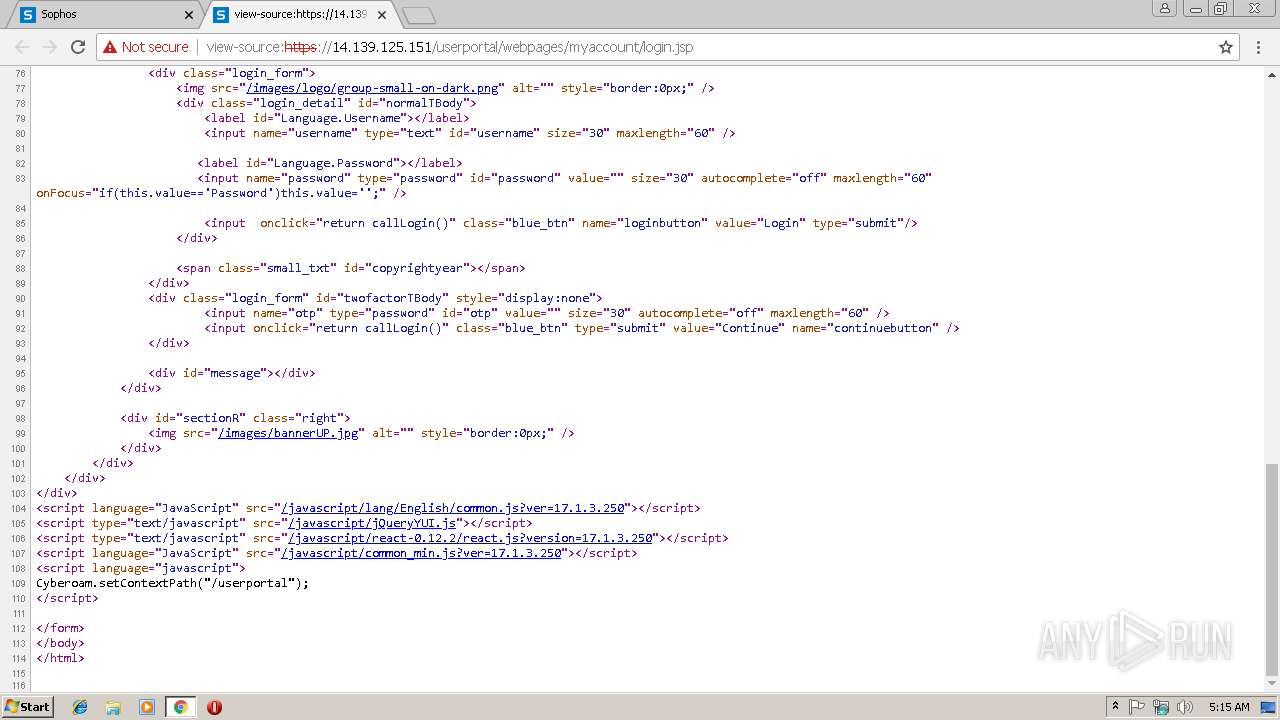Open Windows Media Player from the taskbar
Screen dimensions: 1280x720
pyautogui.click(x=147, y=707)
